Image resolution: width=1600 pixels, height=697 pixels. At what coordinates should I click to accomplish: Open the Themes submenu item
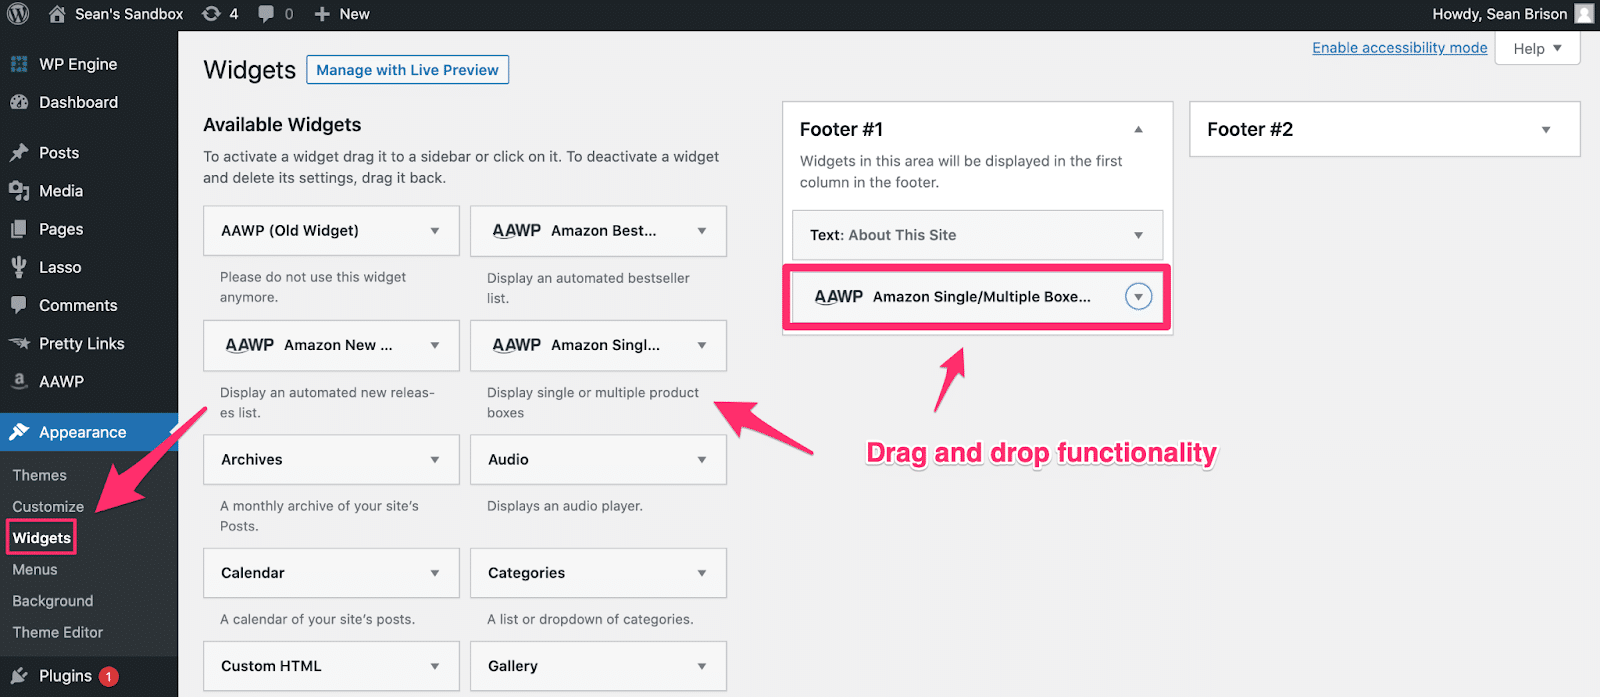click(40, 476)
